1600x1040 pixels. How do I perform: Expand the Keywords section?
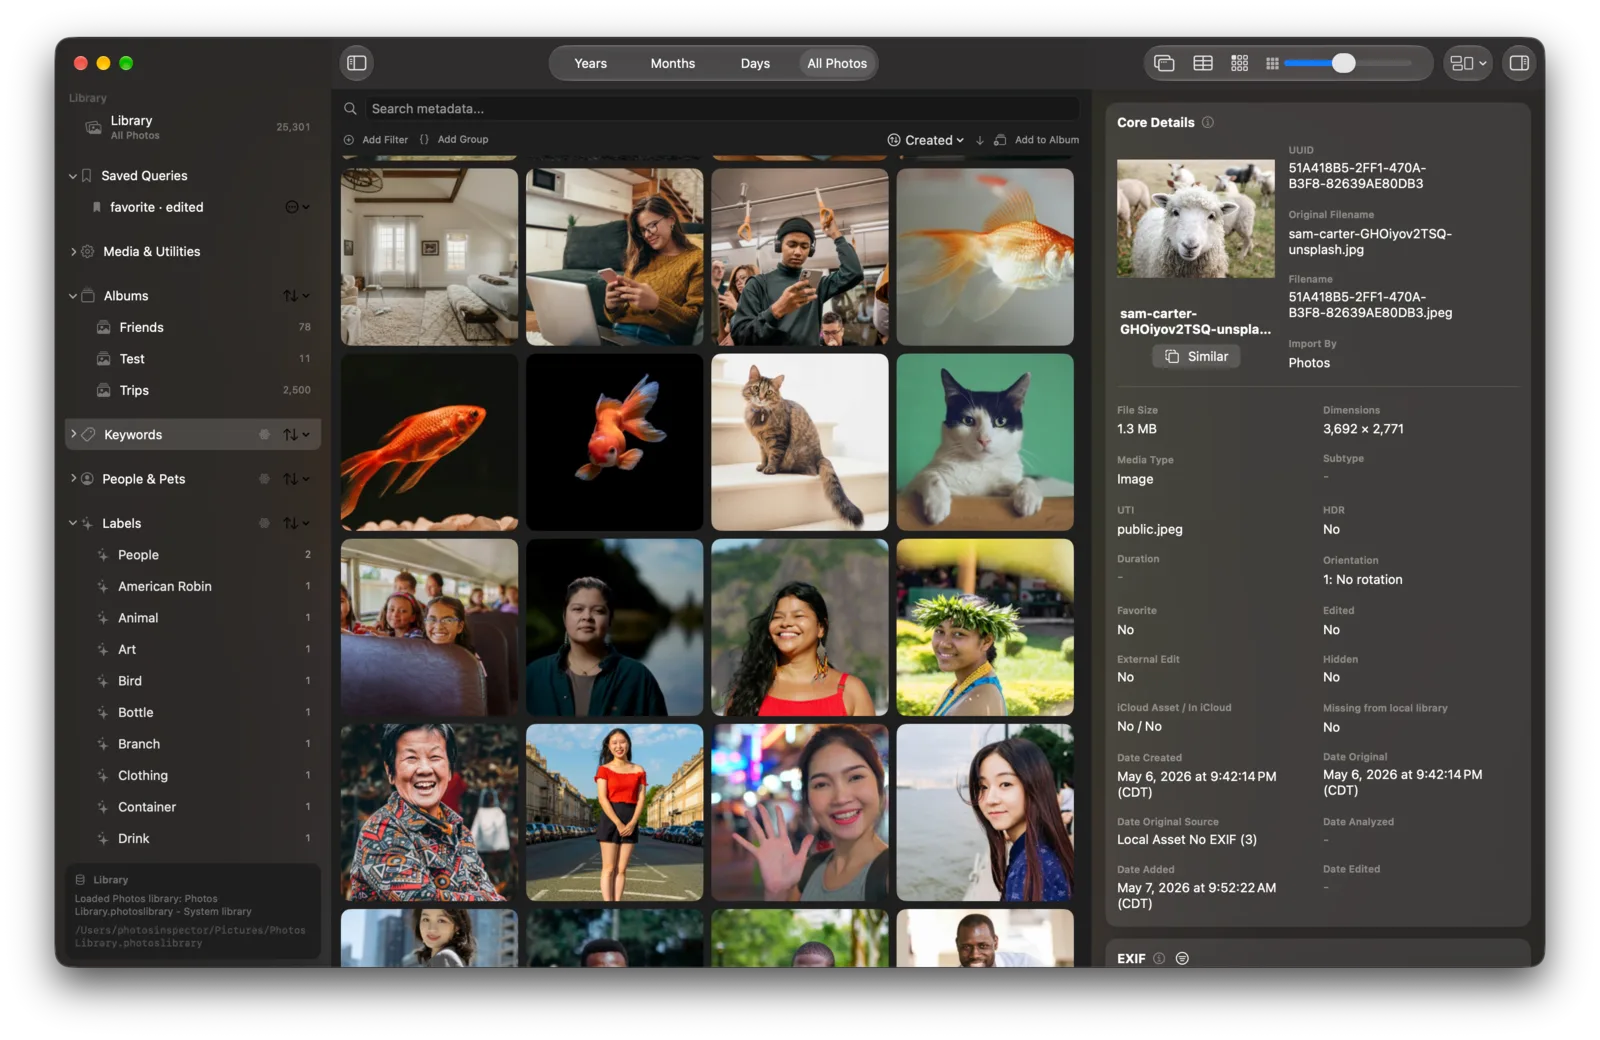click(x=73, y=434)
